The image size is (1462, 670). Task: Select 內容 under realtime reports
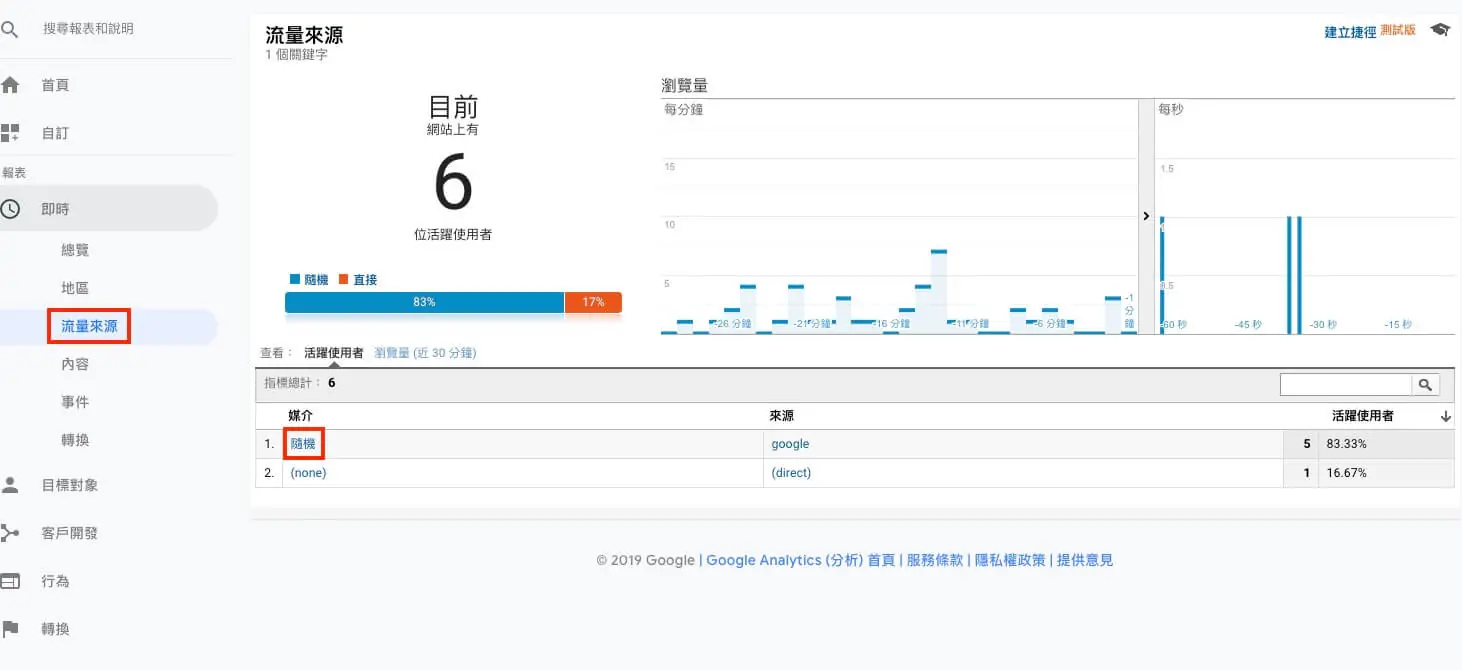click(75, 364)
